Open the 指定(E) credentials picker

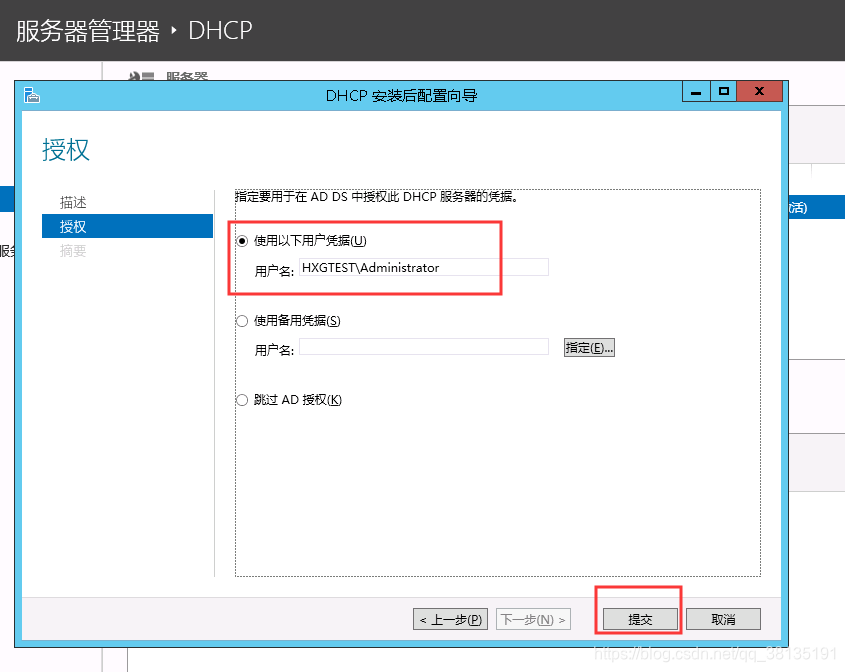tap(589, 347)
